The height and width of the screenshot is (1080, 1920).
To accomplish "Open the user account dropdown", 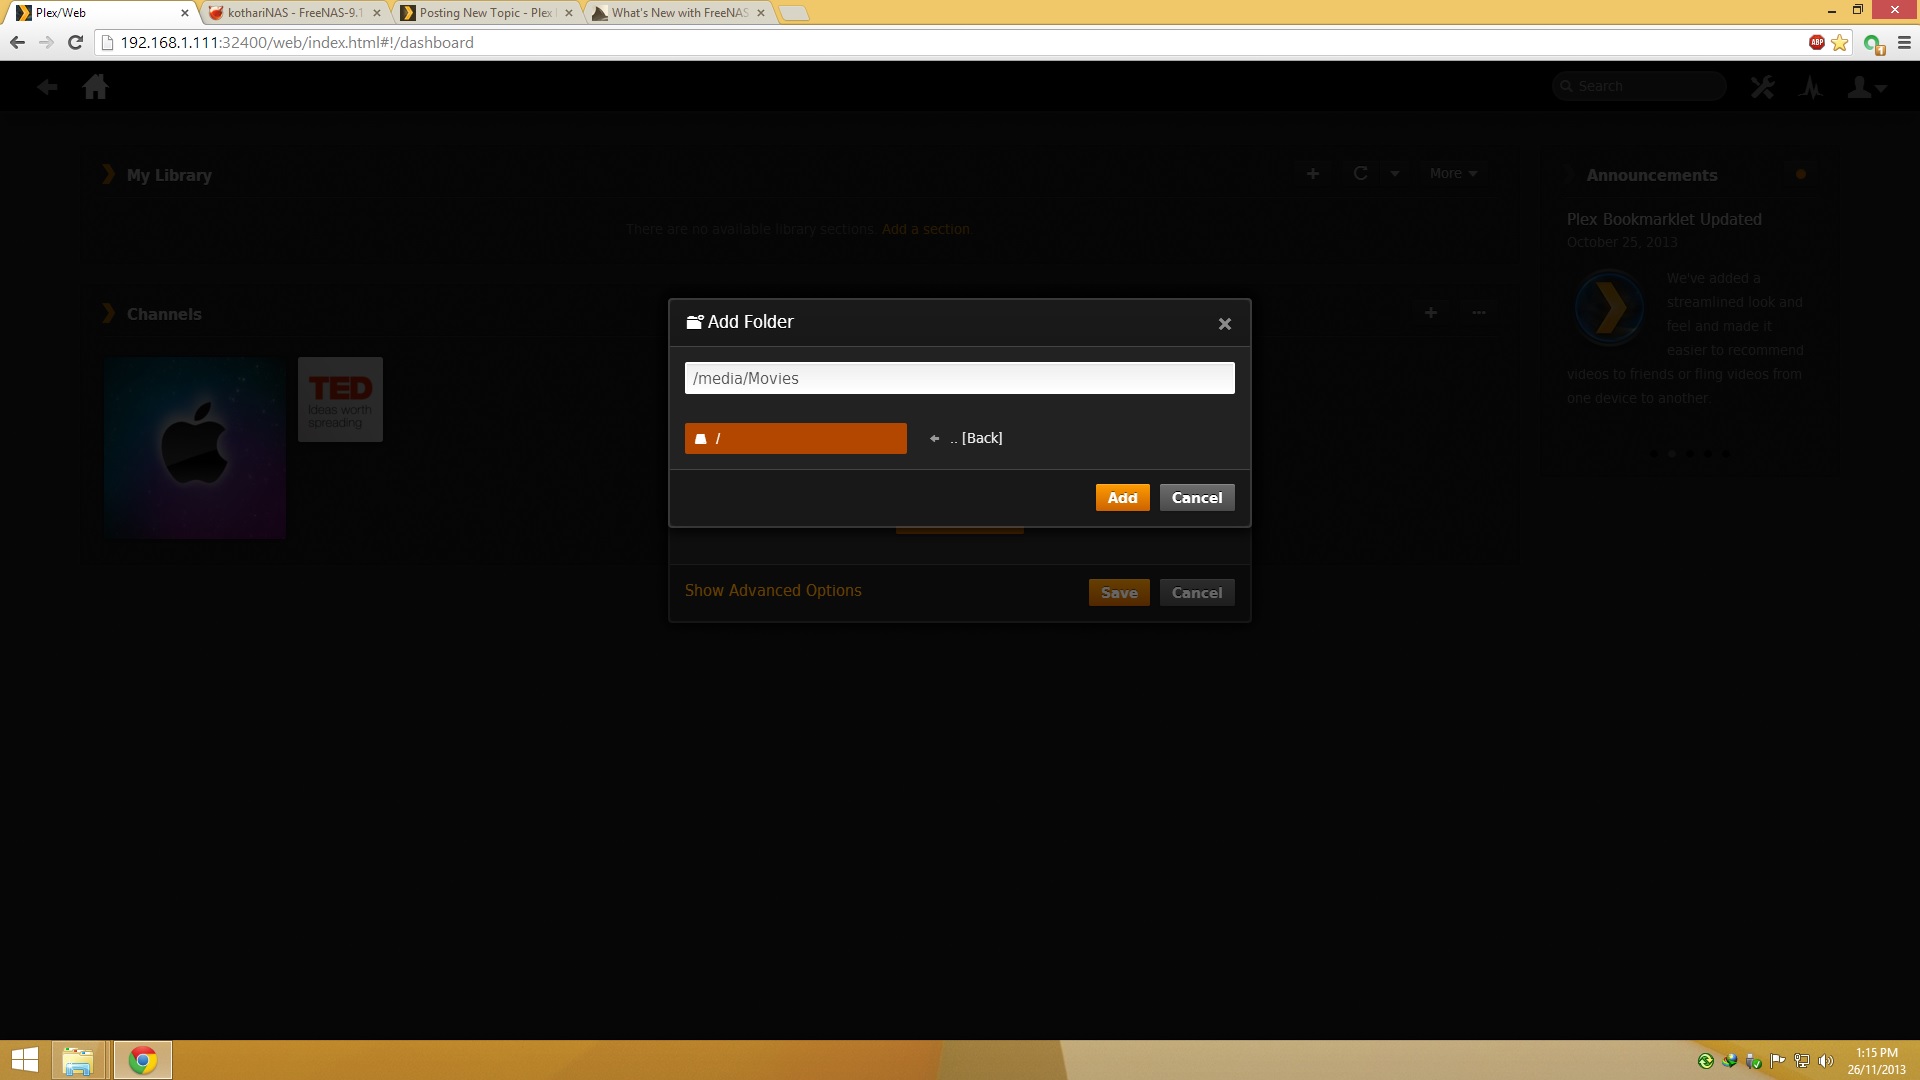I will pos(1866,87).
